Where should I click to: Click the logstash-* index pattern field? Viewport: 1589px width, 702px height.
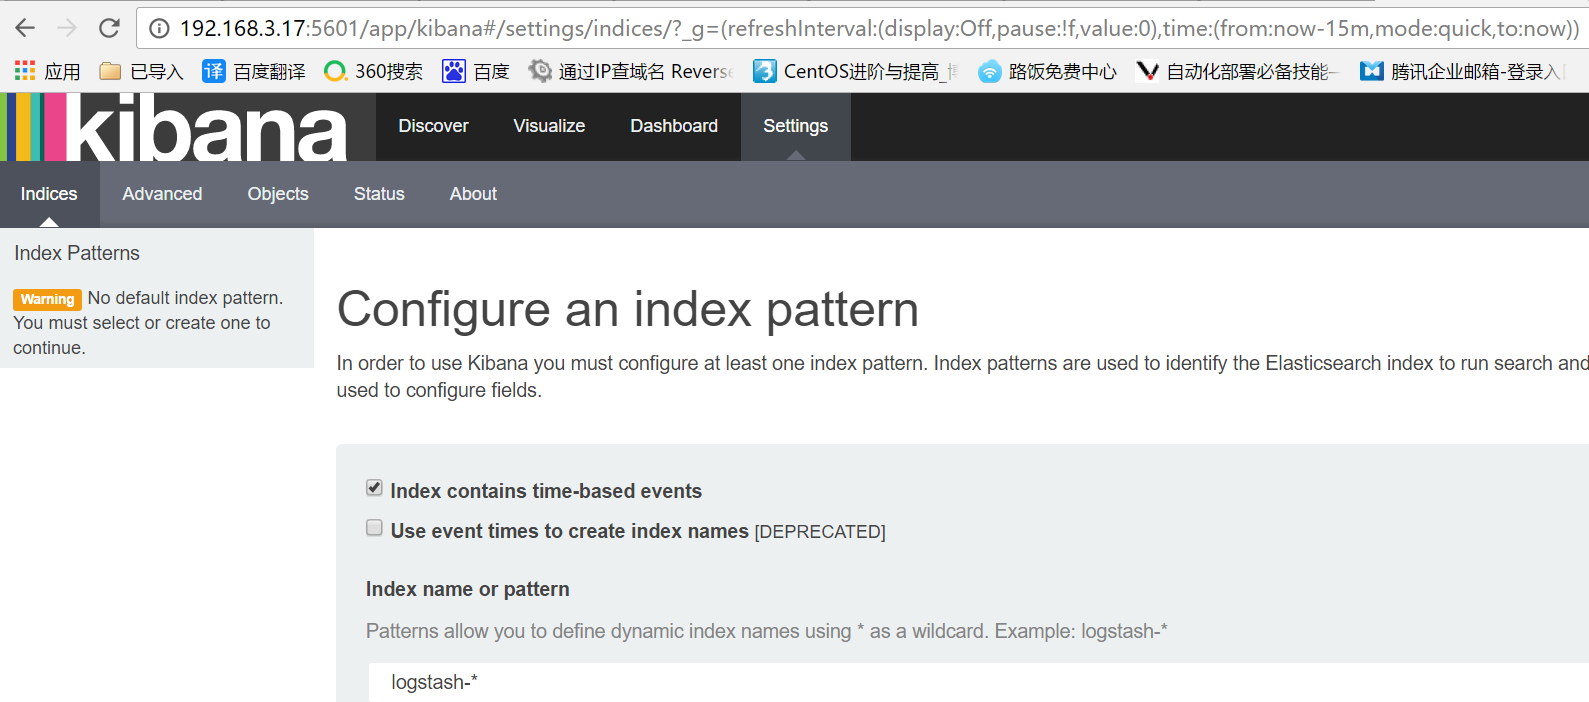[x=978, y=682]
